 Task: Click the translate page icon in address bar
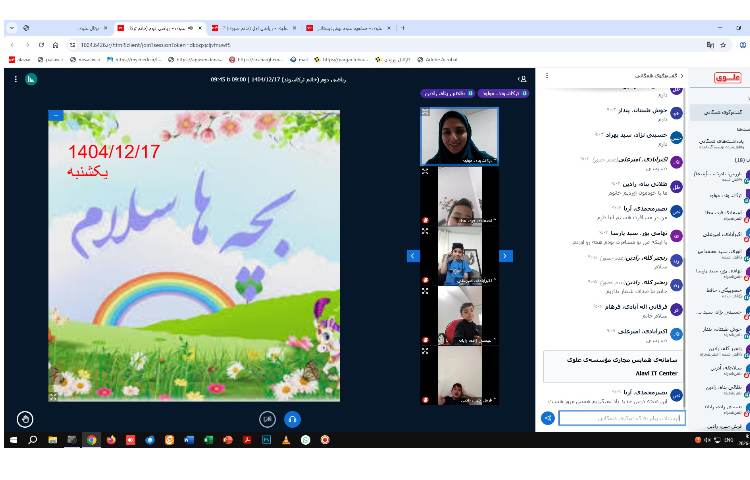[x=710, y=45]
